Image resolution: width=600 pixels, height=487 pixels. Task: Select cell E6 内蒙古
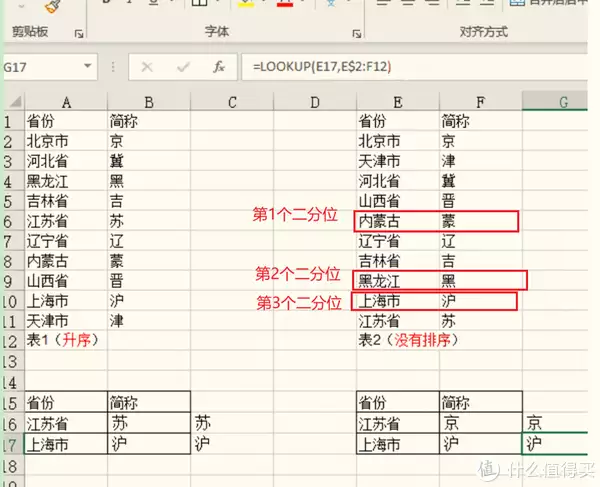(398, 221)
